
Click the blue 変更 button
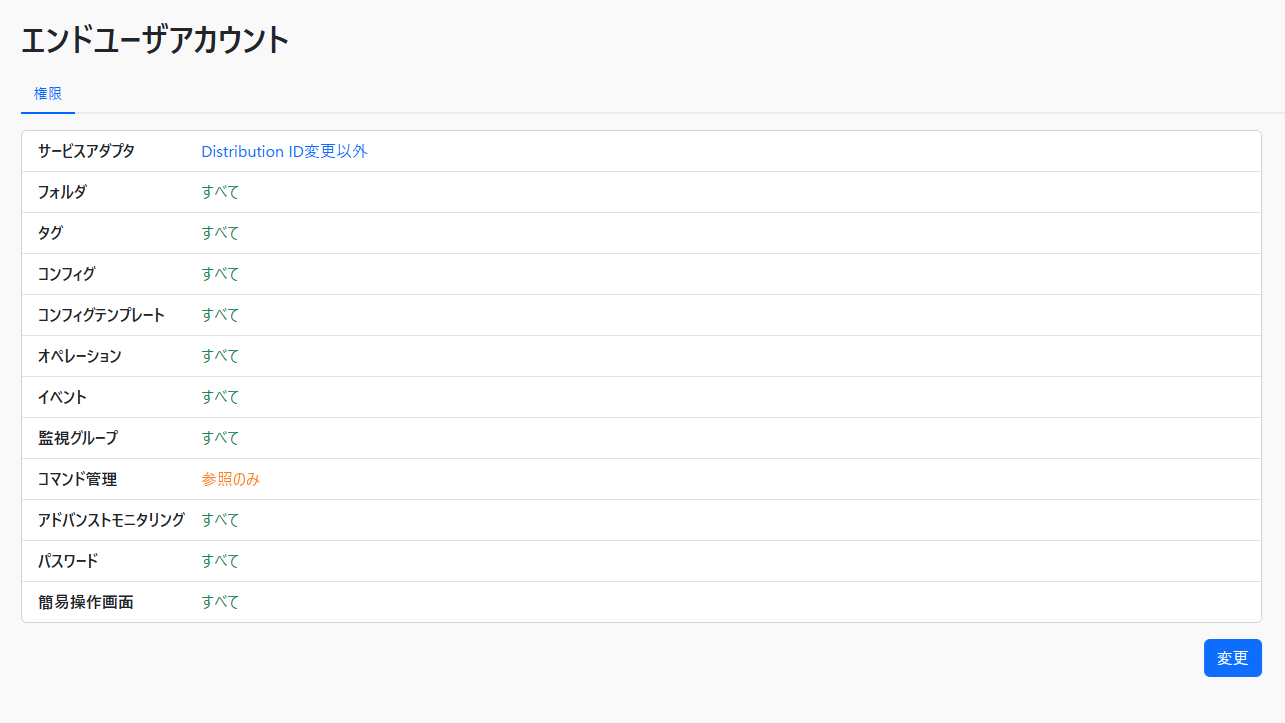pos(1232,658)
